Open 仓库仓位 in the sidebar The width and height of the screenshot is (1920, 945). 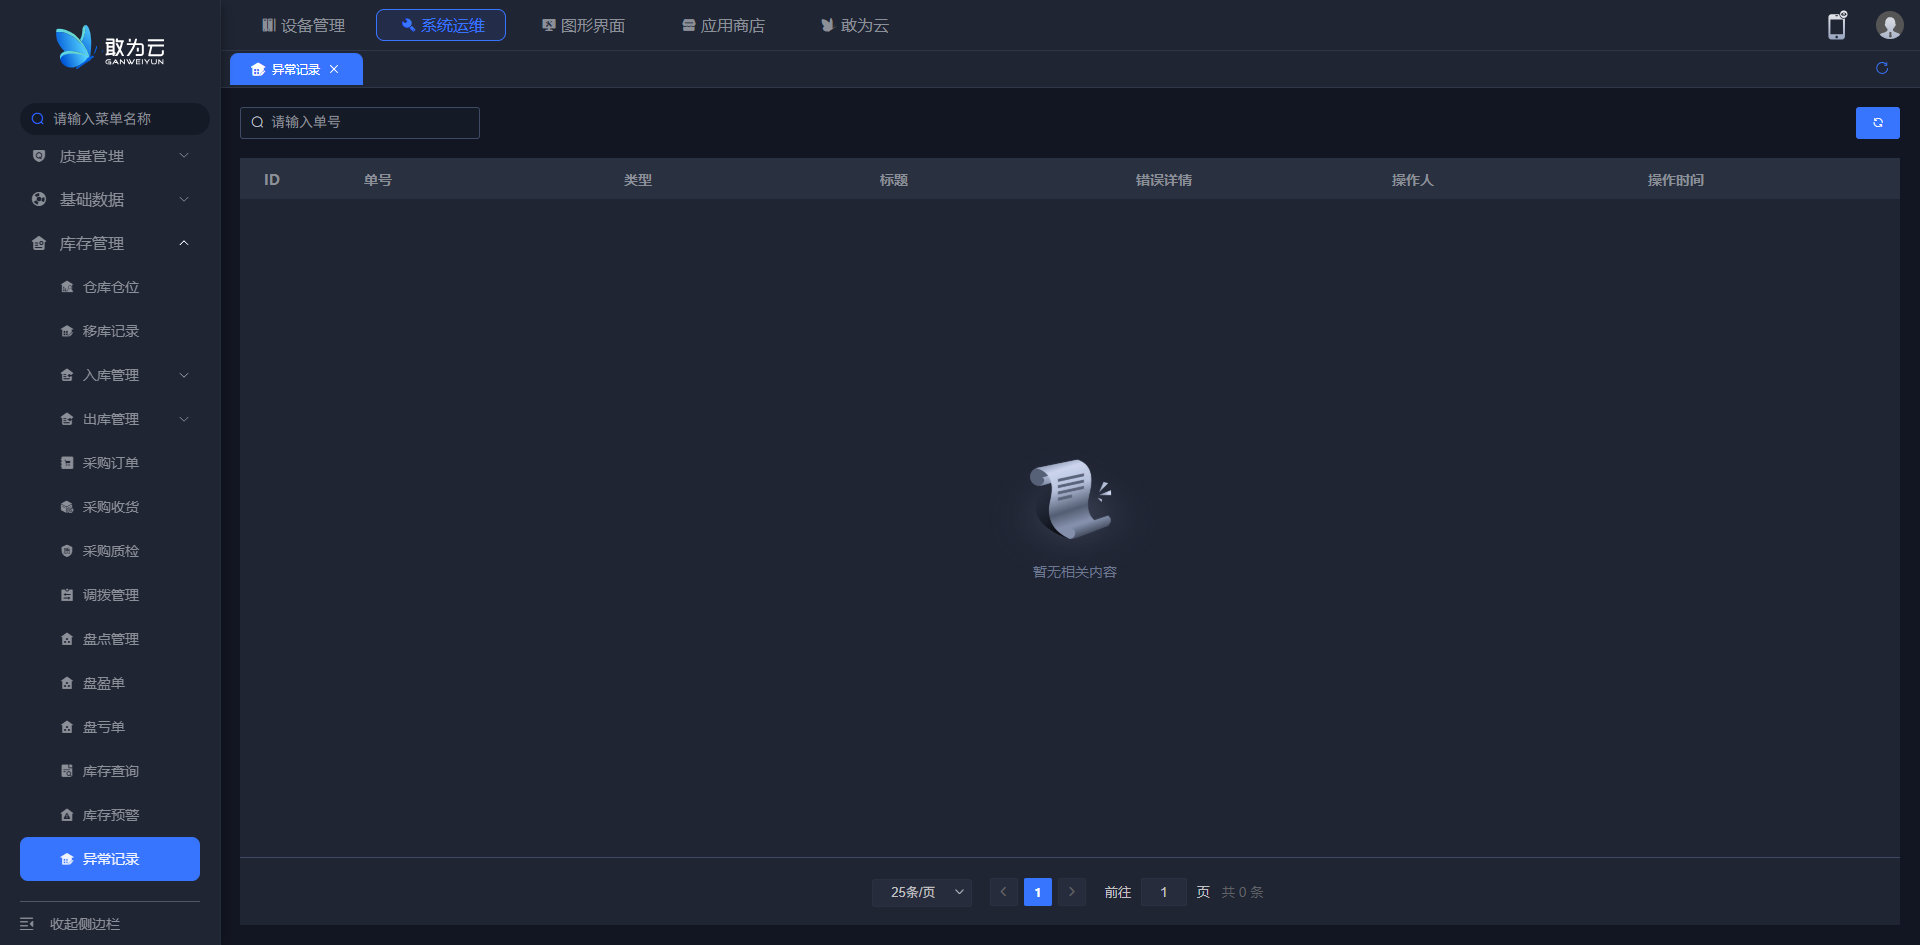110,287
